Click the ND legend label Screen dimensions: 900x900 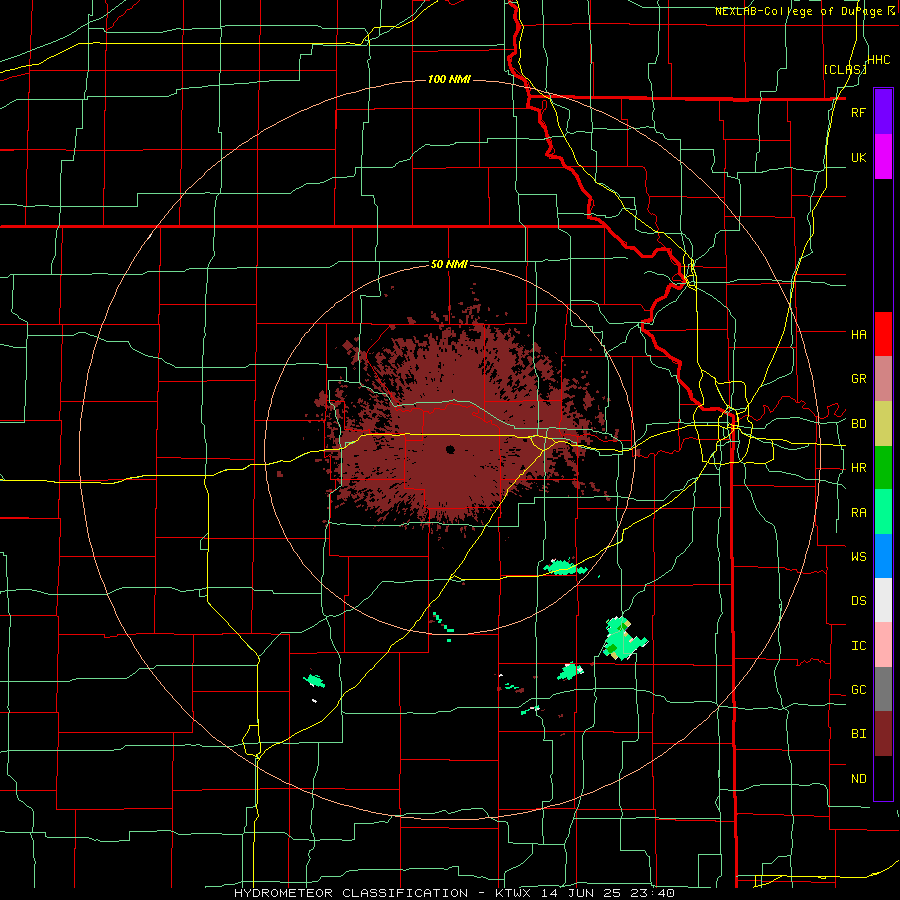[858, 779]
